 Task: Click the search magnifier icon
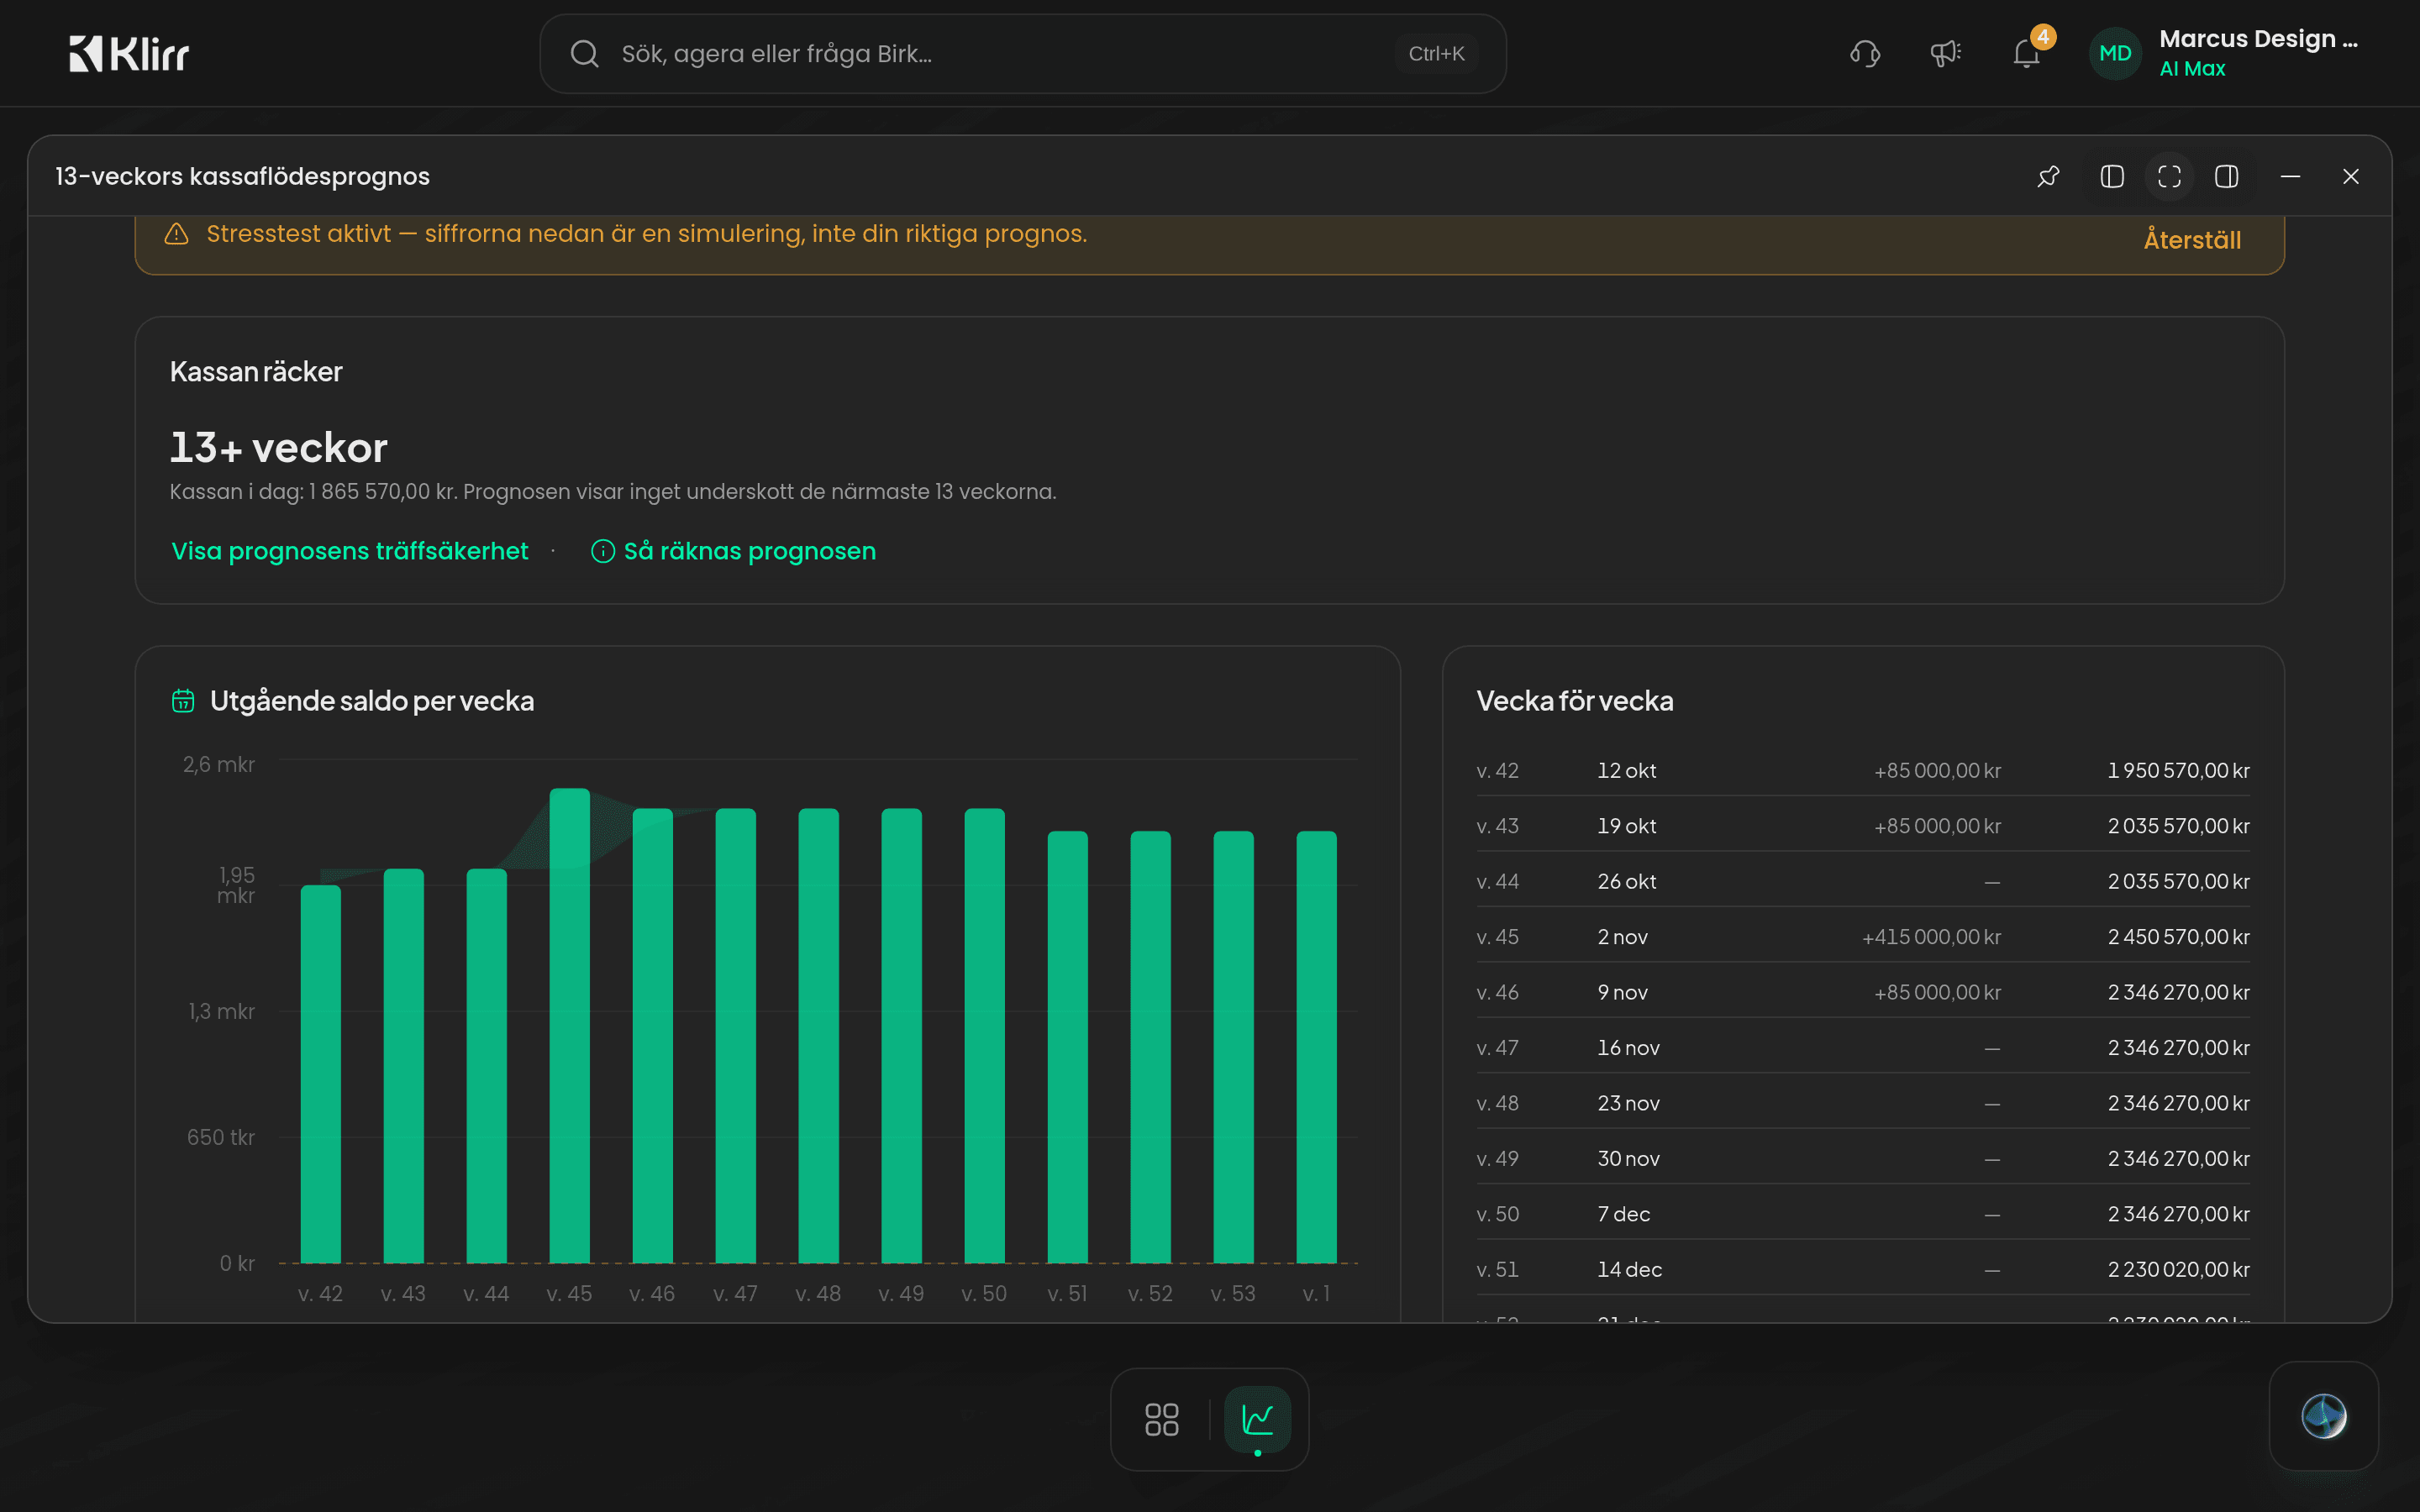[584, 54]
